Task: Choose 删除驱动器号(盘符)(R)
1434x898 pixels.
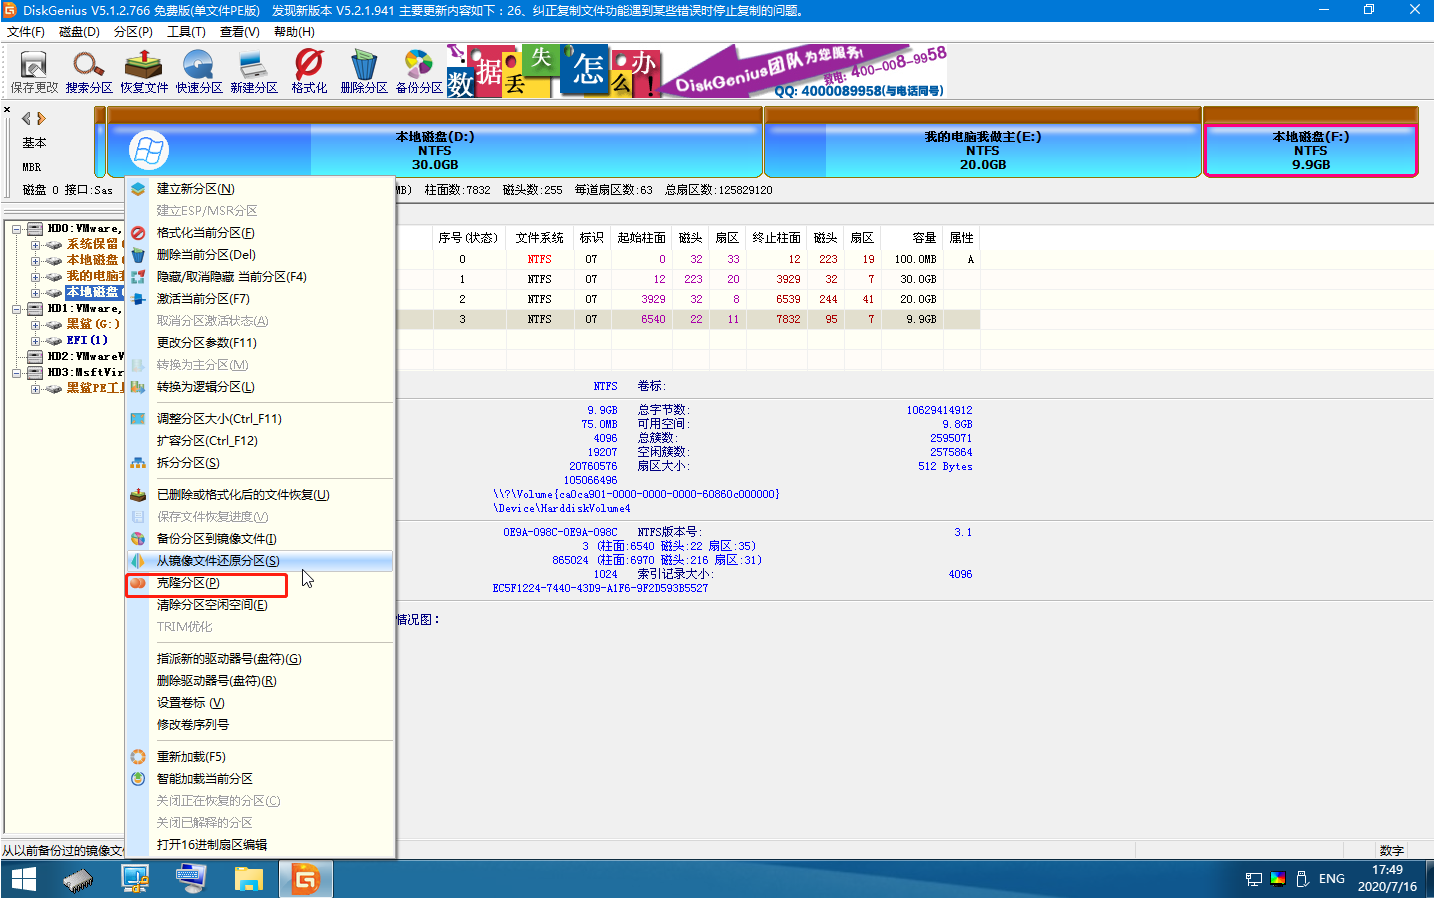Action: point(260,681)
